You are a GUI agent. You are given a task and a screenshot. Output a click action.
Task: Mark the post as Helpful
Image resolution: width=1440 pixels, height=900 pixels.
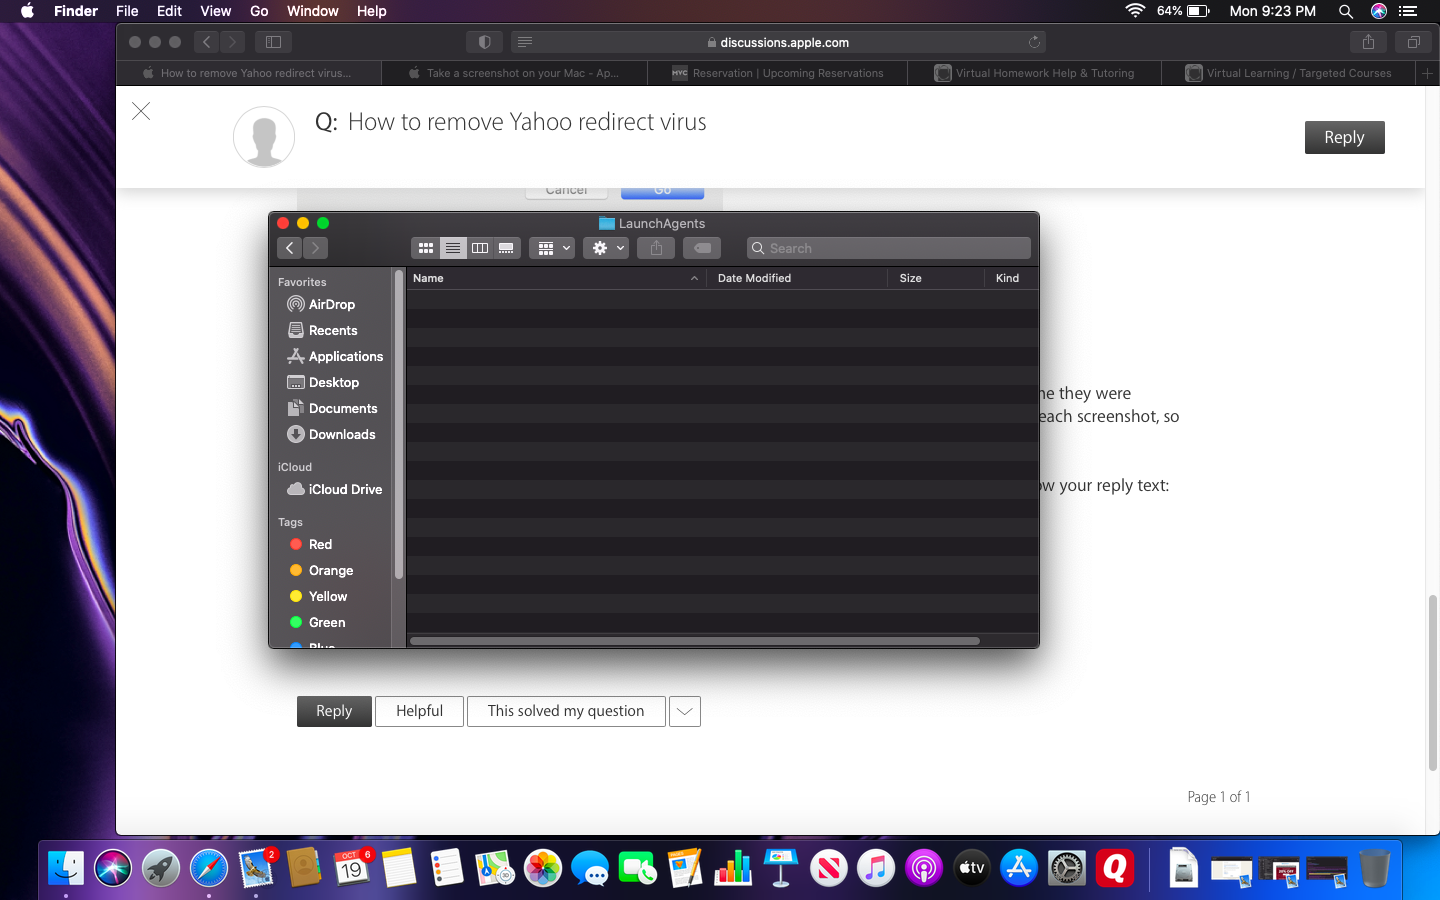tap(419, 711)
